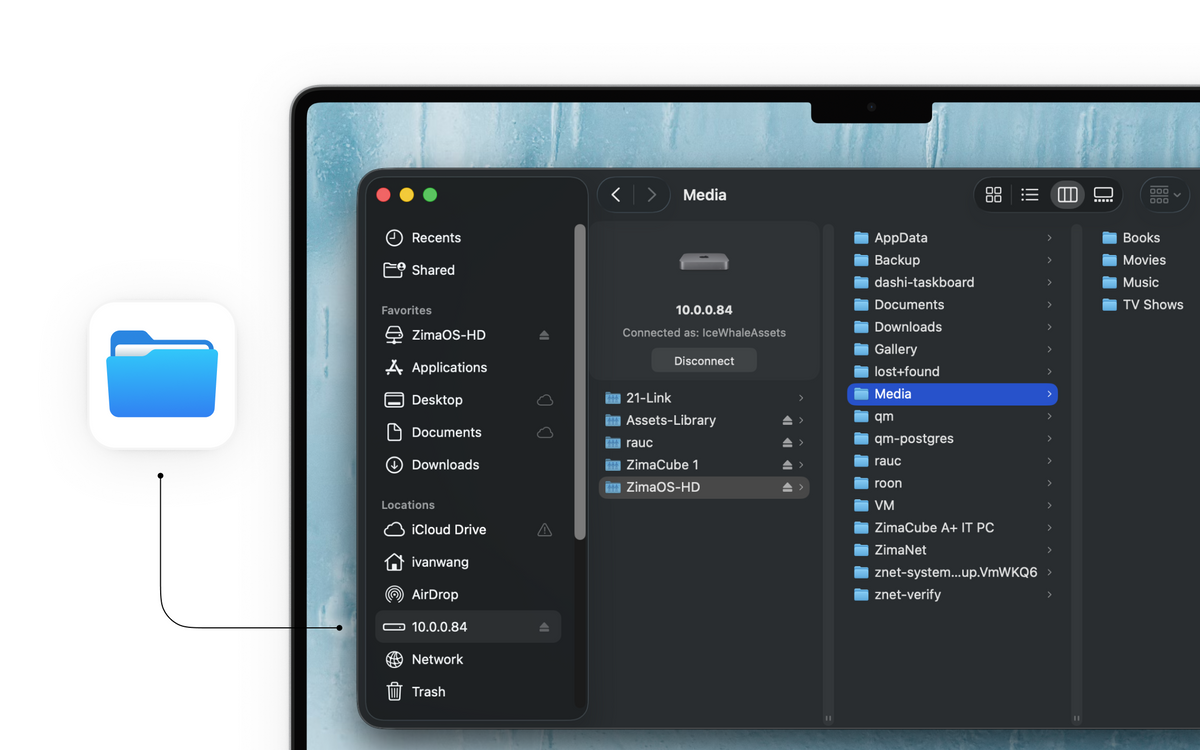1200x750 pixels.
Task: Select the 10.0.0.84 server in sidebar
Action: click(x=468, y=627)
